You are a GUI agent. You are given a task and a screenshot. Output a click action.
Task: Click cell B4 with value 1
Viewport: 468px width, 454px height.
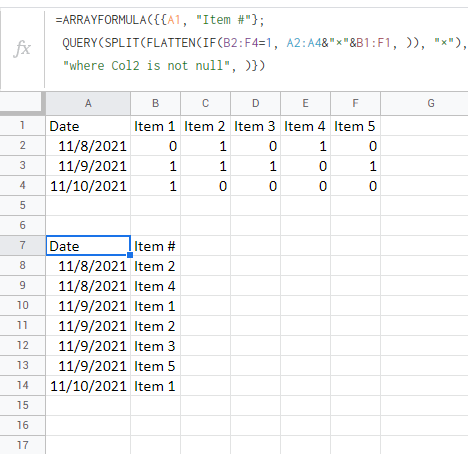155,186
